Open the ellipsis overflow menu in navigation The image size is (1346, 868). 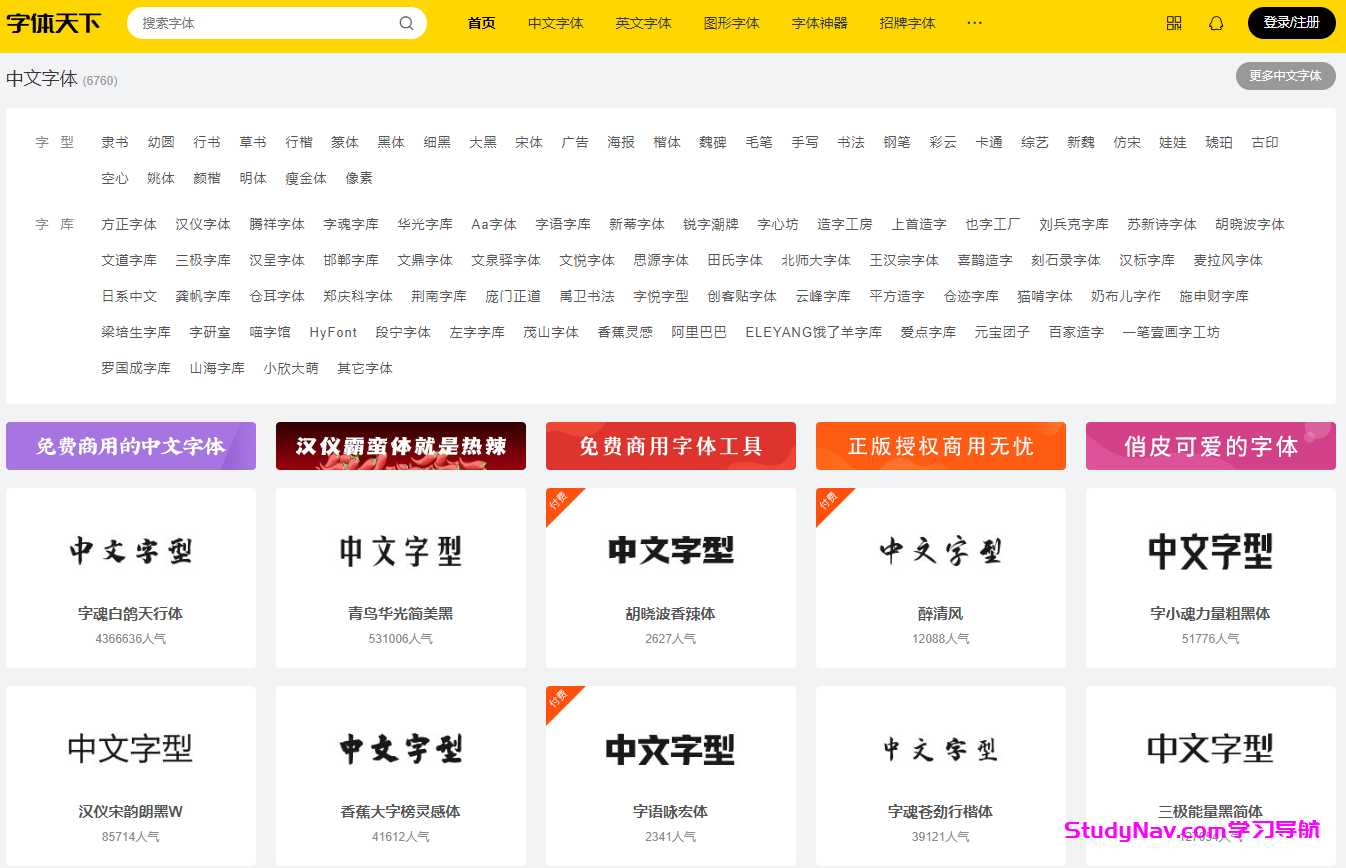(974, 23)
